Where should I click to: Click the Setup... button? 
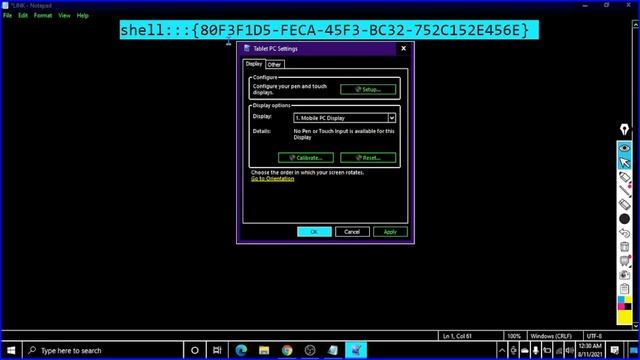click(368, 89)
